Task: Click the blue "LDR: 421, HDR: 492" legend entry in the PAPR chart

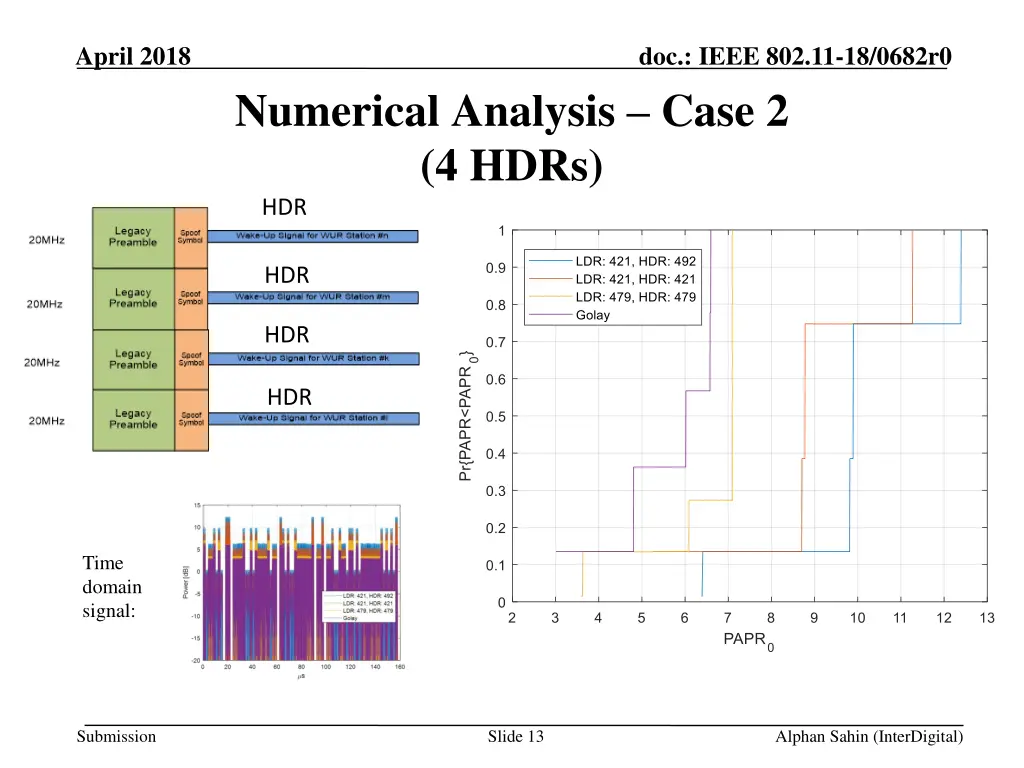Action: (635, 261)
